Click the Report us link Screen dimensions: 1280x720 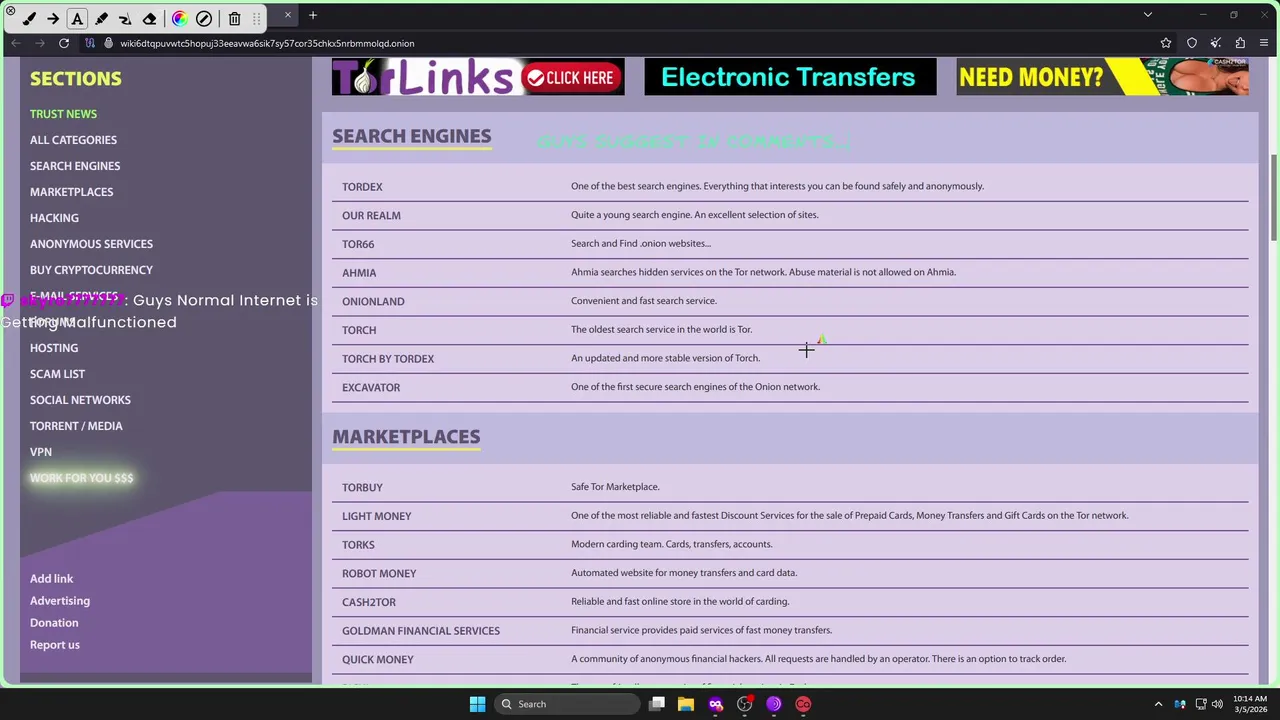[55, 645]
